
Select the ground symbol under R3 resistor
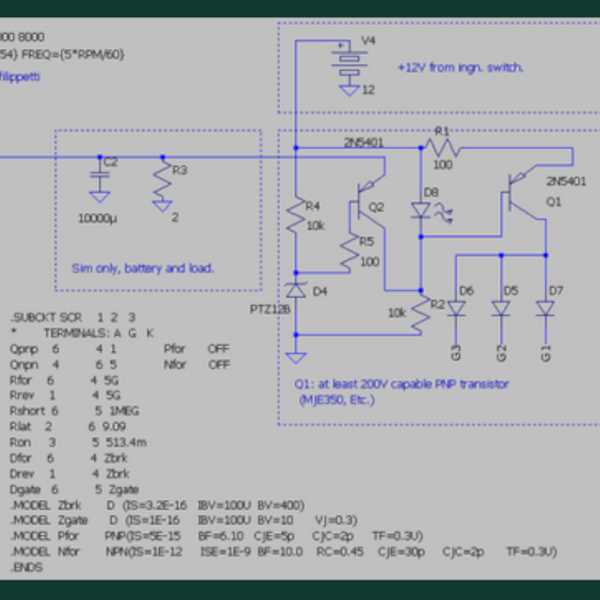pyautogui.click(x=162, y=207)
